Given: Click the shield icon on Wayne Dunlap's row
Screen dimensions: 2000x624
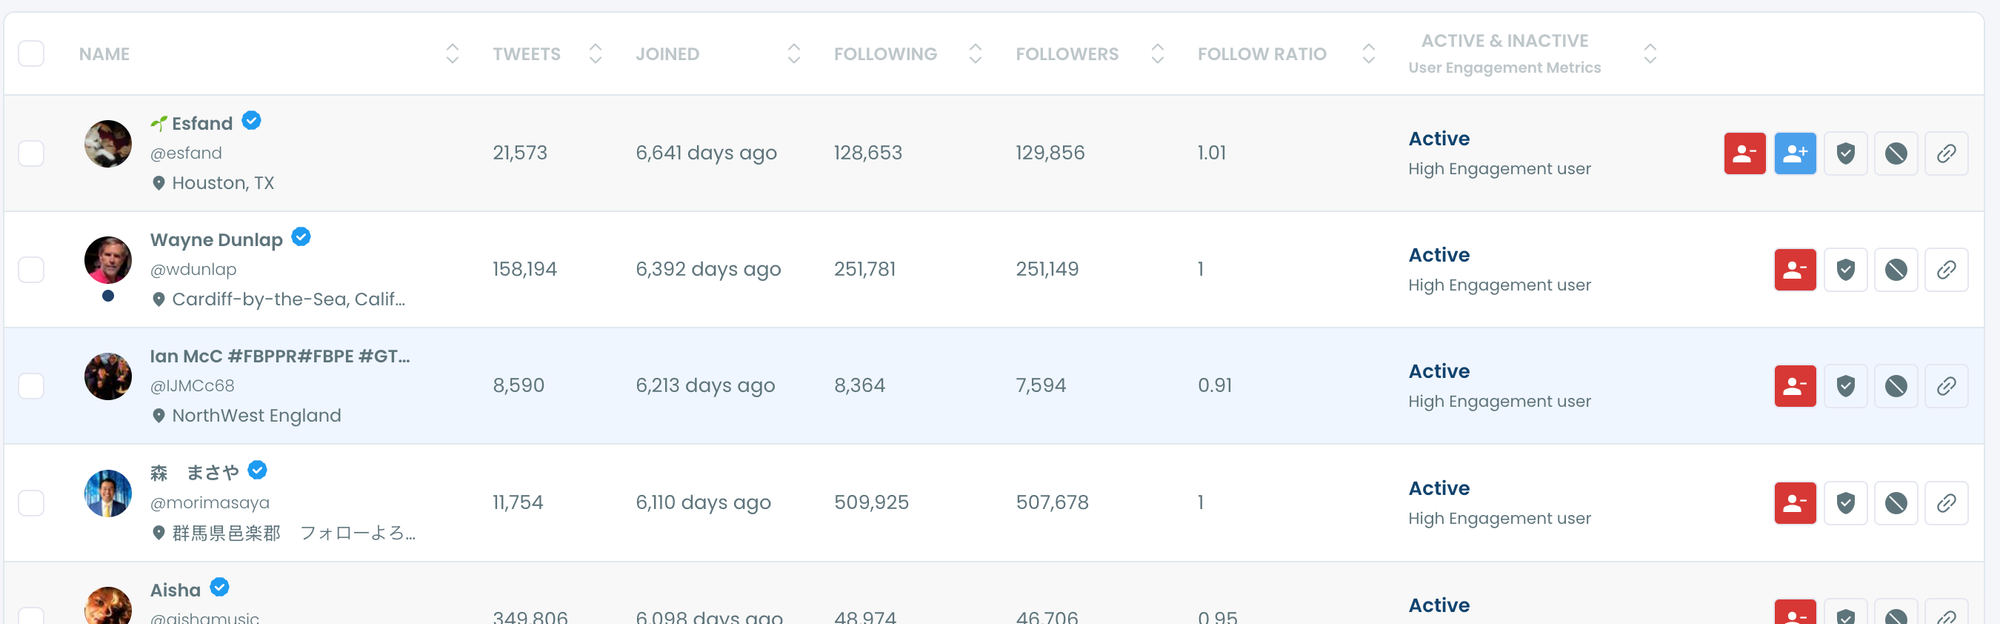Looking at the screenshot, I should (1845, 269).
